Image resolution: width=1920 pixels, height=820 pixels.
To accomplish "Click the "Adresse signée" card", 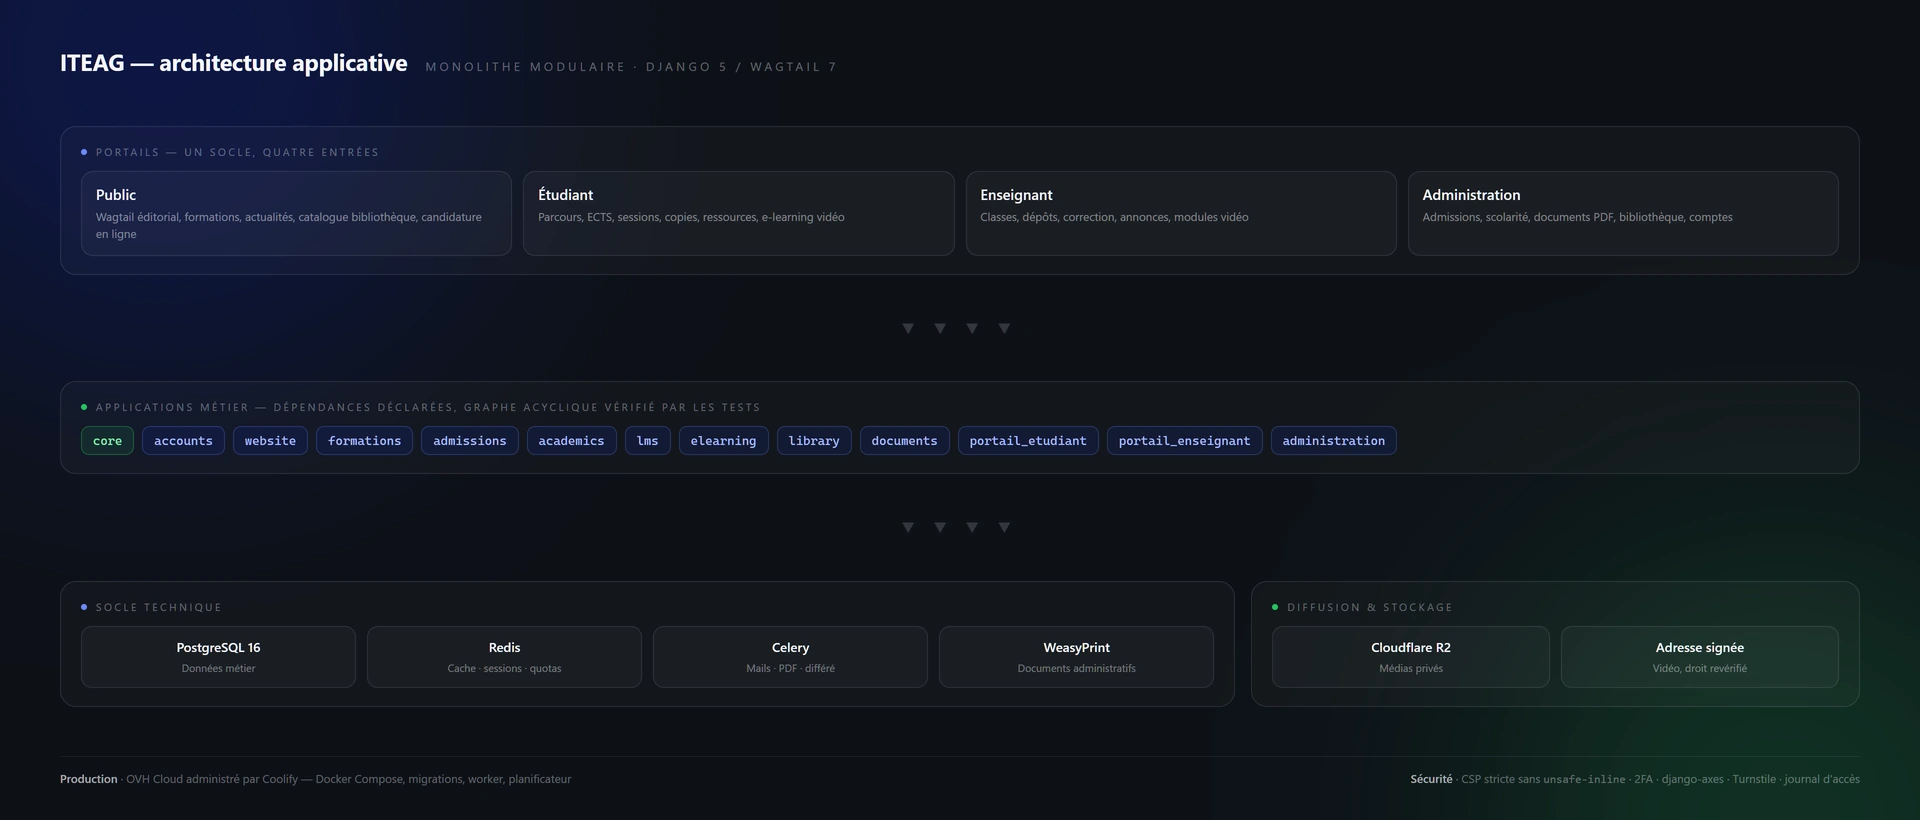I will tap(1700, 657).
